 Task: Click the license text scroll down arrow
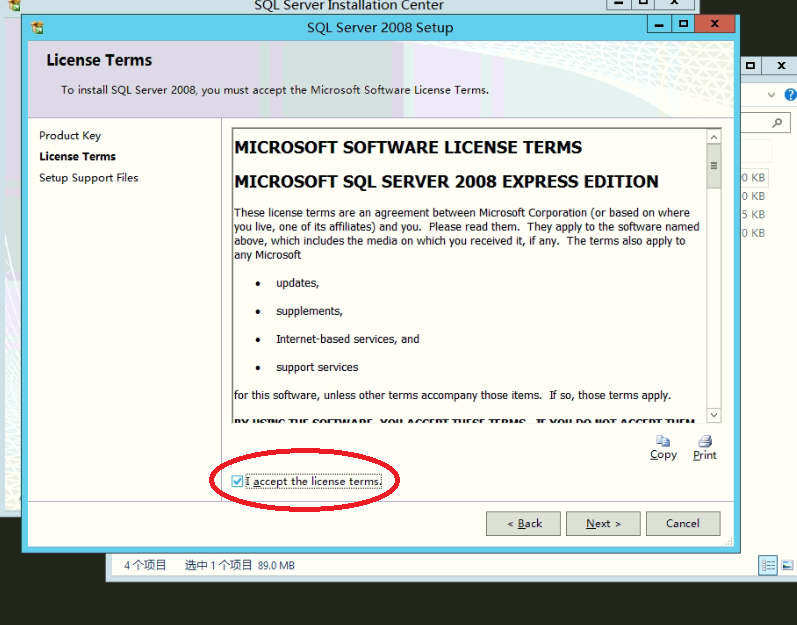click(x=714, y=415)
